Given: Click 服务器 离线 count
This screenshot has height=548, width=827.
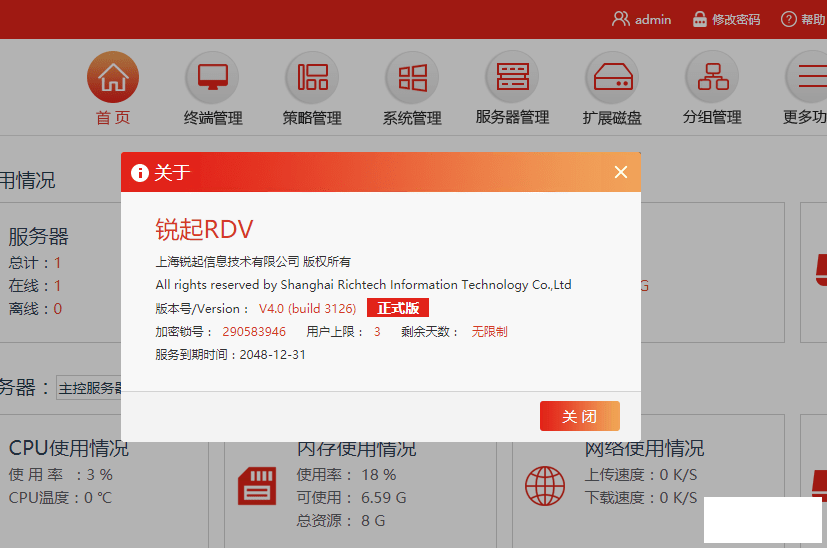Looking at the screenshot, I should pyautogui.click(x=57, y=309).
